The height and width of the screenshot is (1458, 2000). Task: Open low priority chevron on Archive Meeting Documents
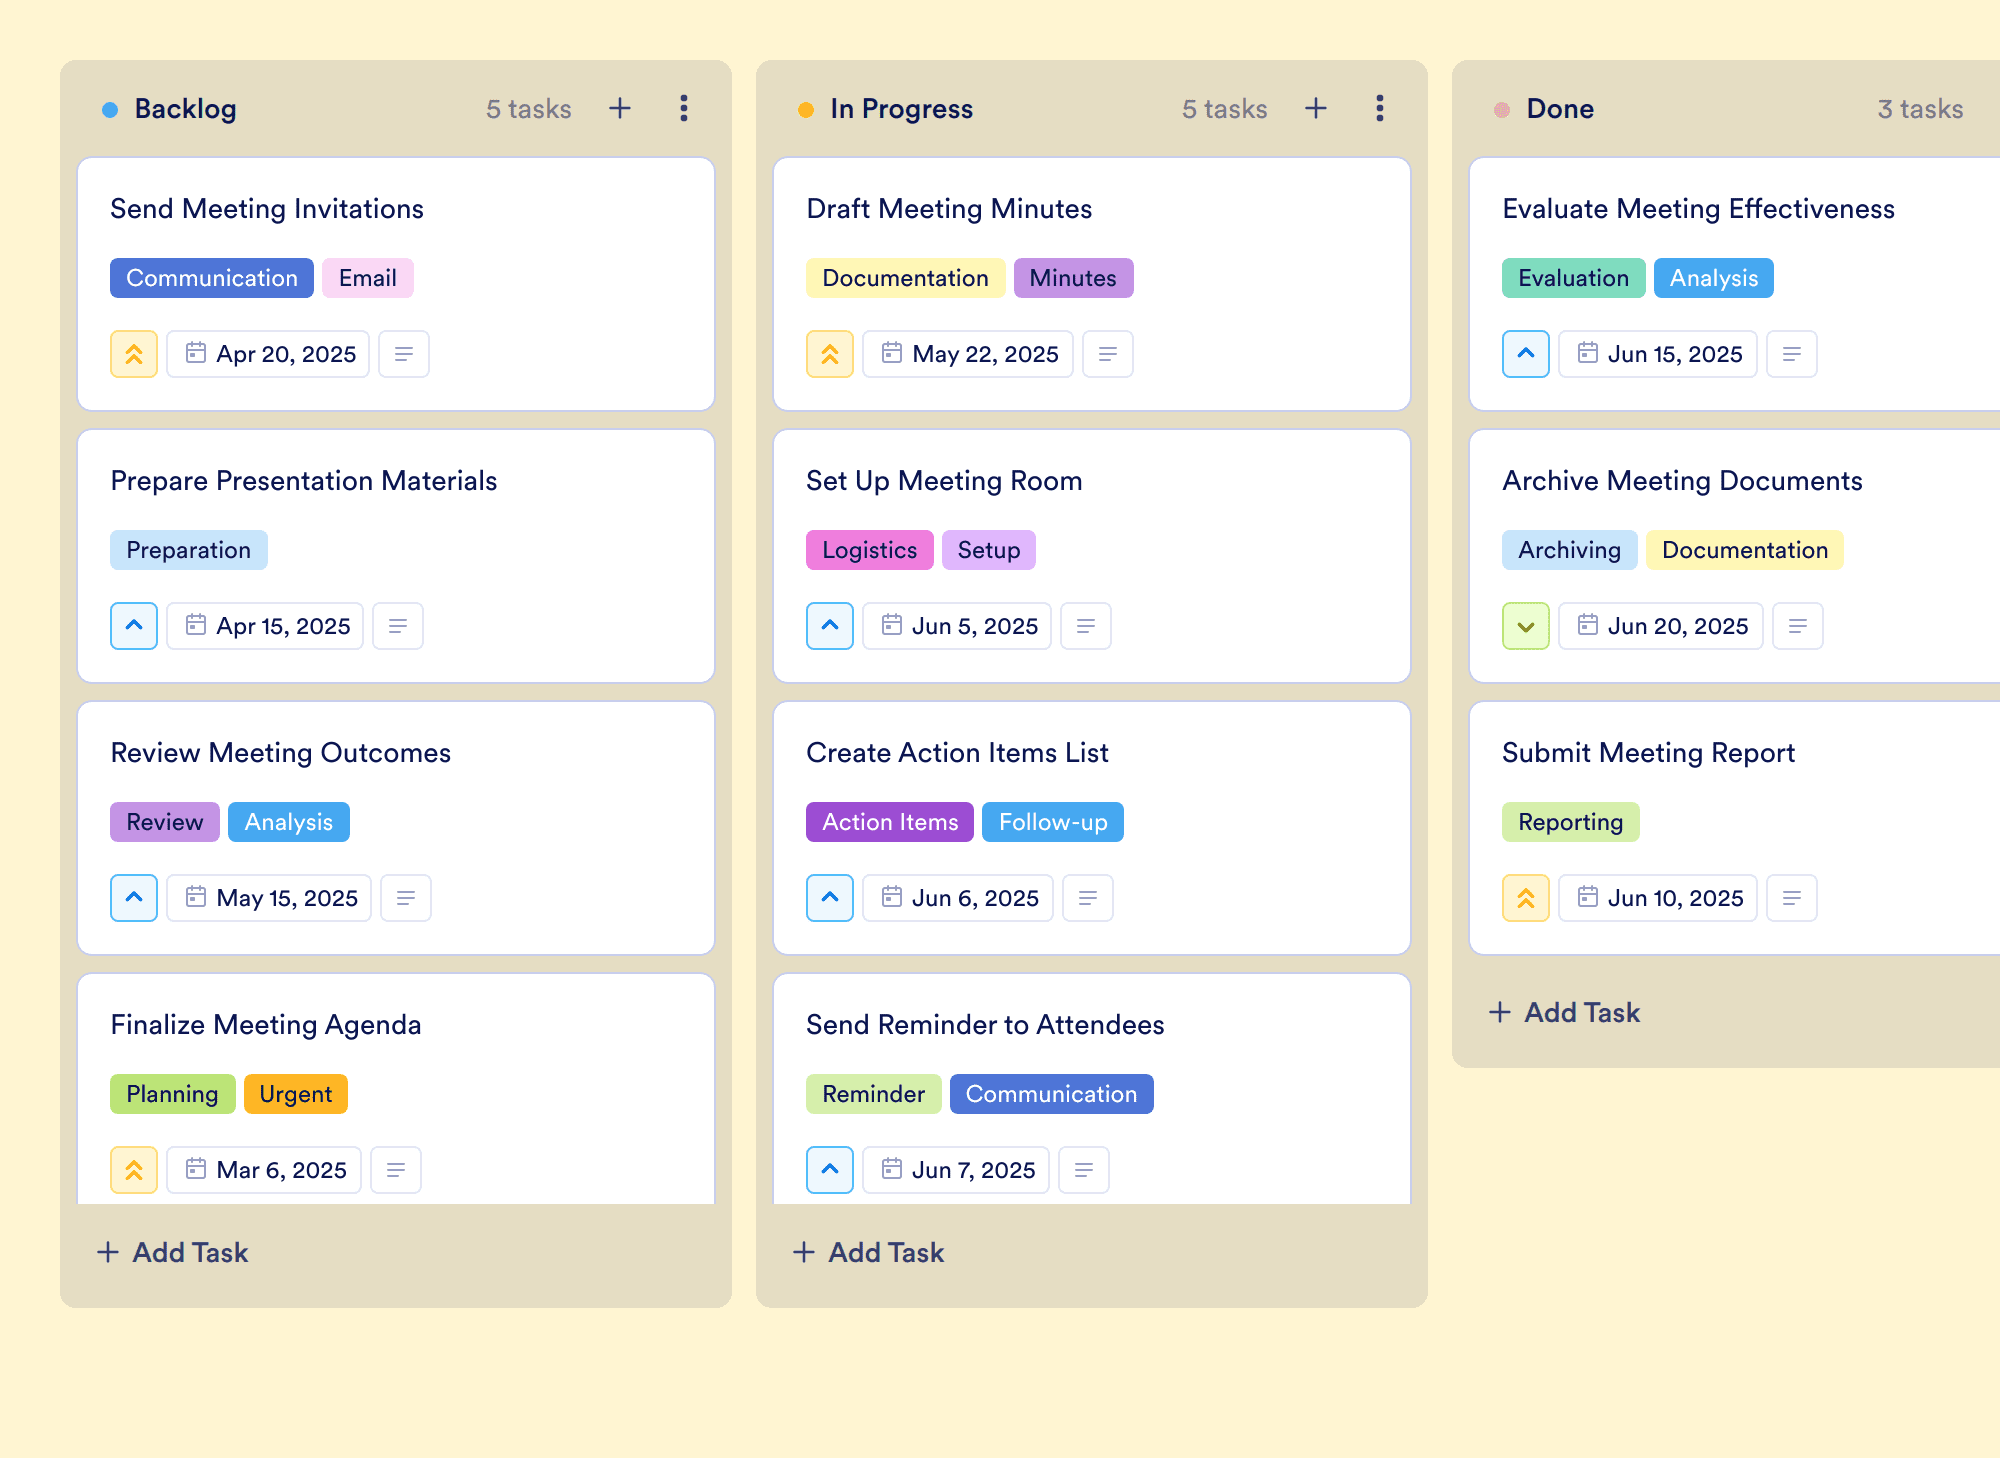[1526, 626]
